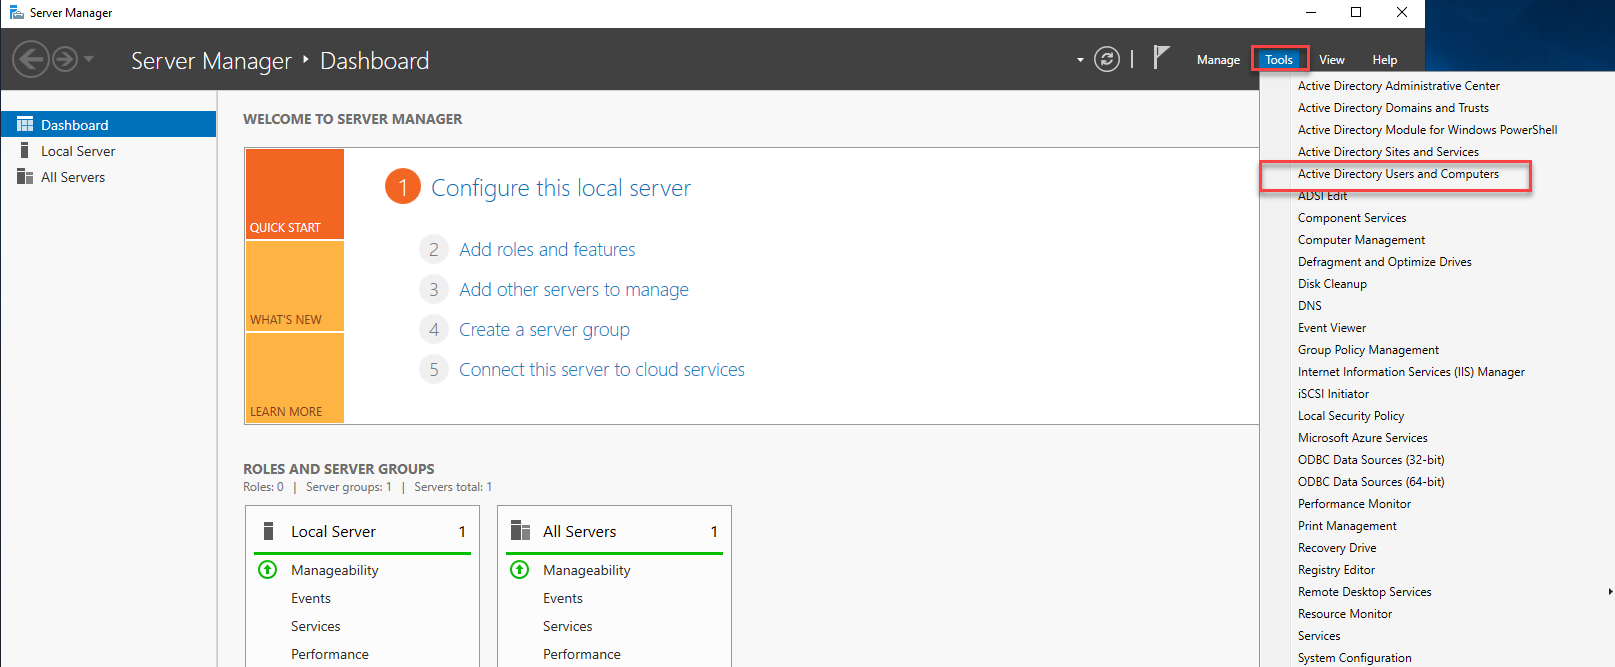
Task: Open the navigation history dropdown arrow
Action: pyautogui.click(x=89, y=59)
